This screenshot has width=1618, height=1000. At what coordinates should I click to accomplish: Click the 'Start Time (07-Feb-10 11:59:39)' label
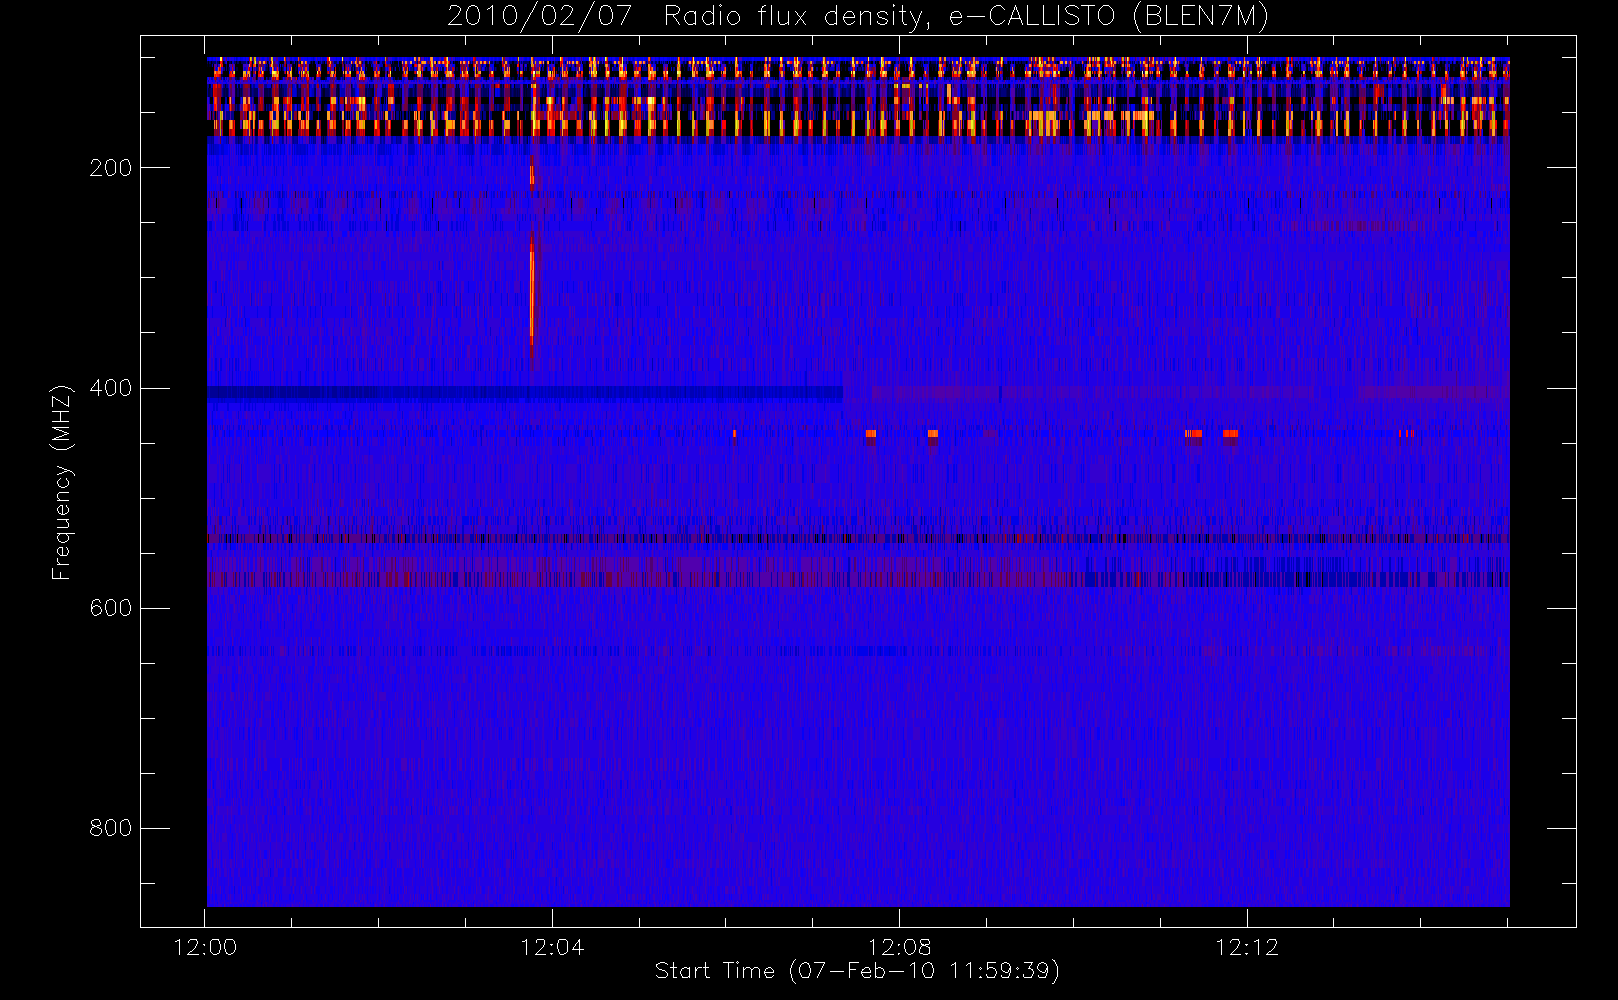[857, 971]
